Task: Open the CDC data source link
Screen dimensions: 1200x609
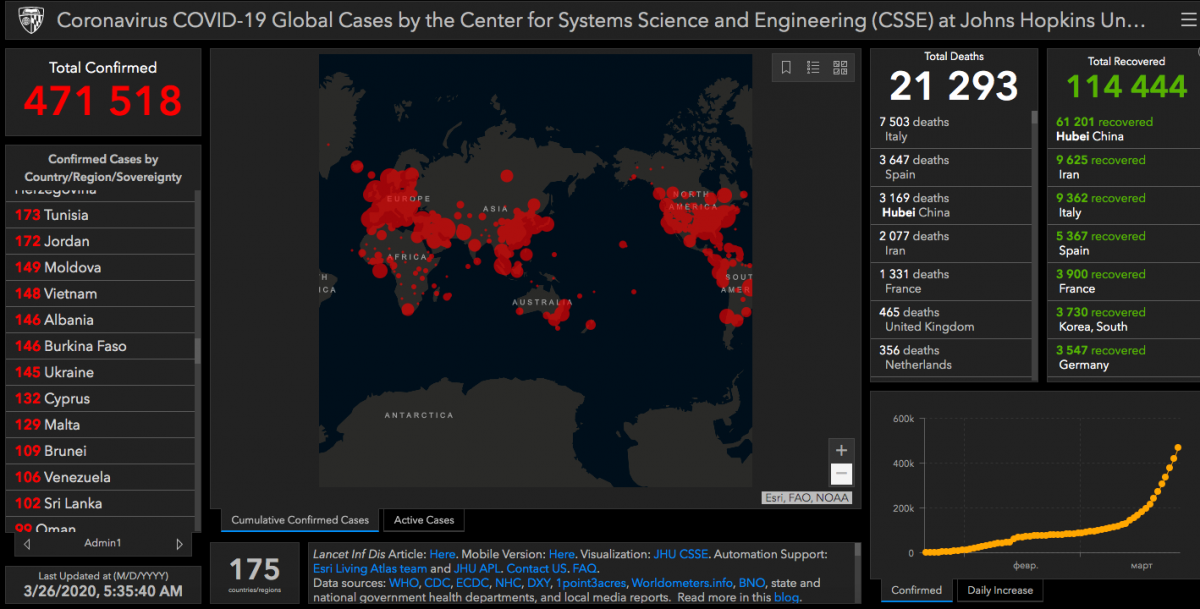Action: [439, 583]
